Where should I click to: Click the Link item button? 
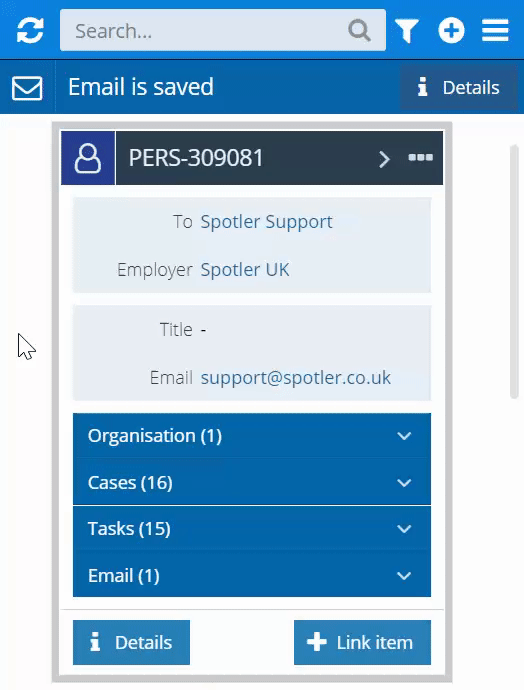[363, 642]
